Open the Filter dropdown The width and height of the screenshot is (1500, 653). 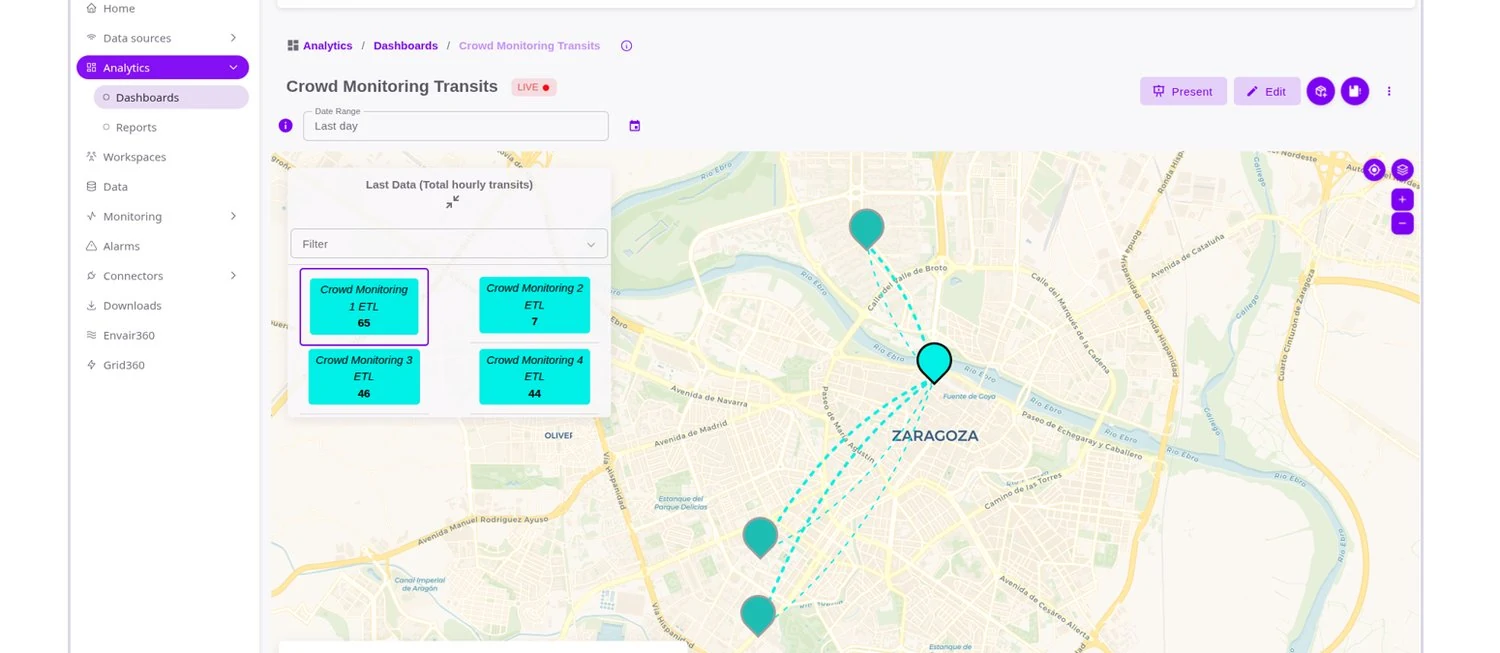pos(449,244)
